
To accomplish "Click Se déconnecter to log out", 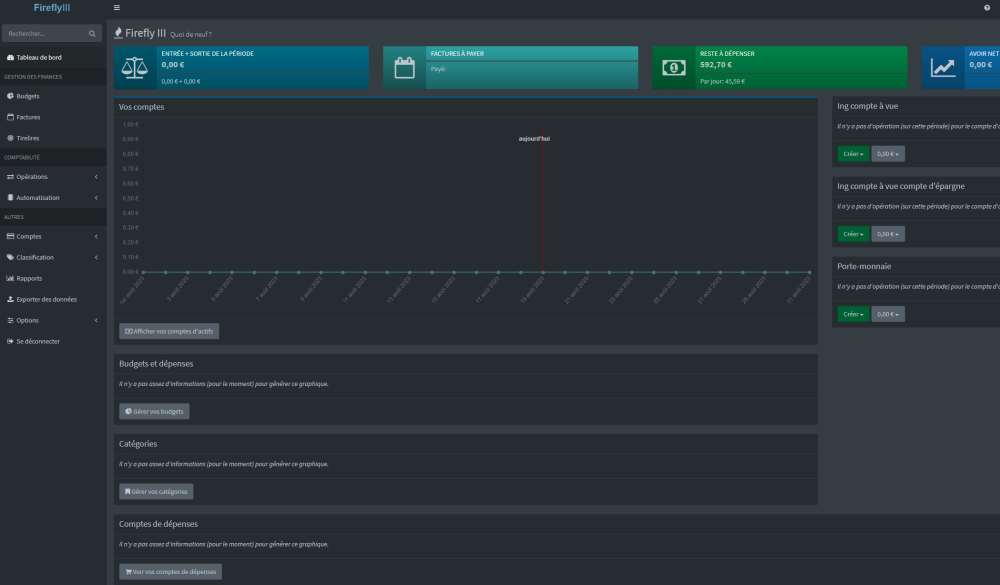I will [x=54, y=342].
